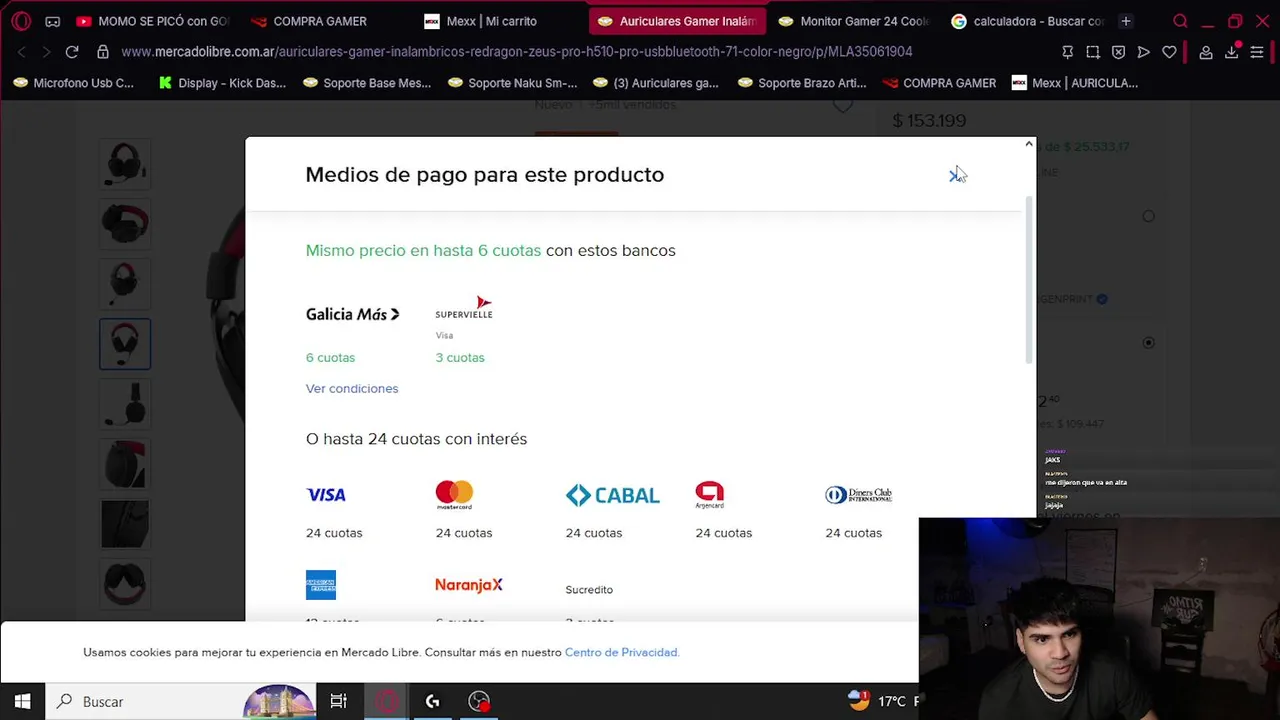This screenshot has width=1280, height=720.
Task: Reload the current page
Action: (72, 52)
